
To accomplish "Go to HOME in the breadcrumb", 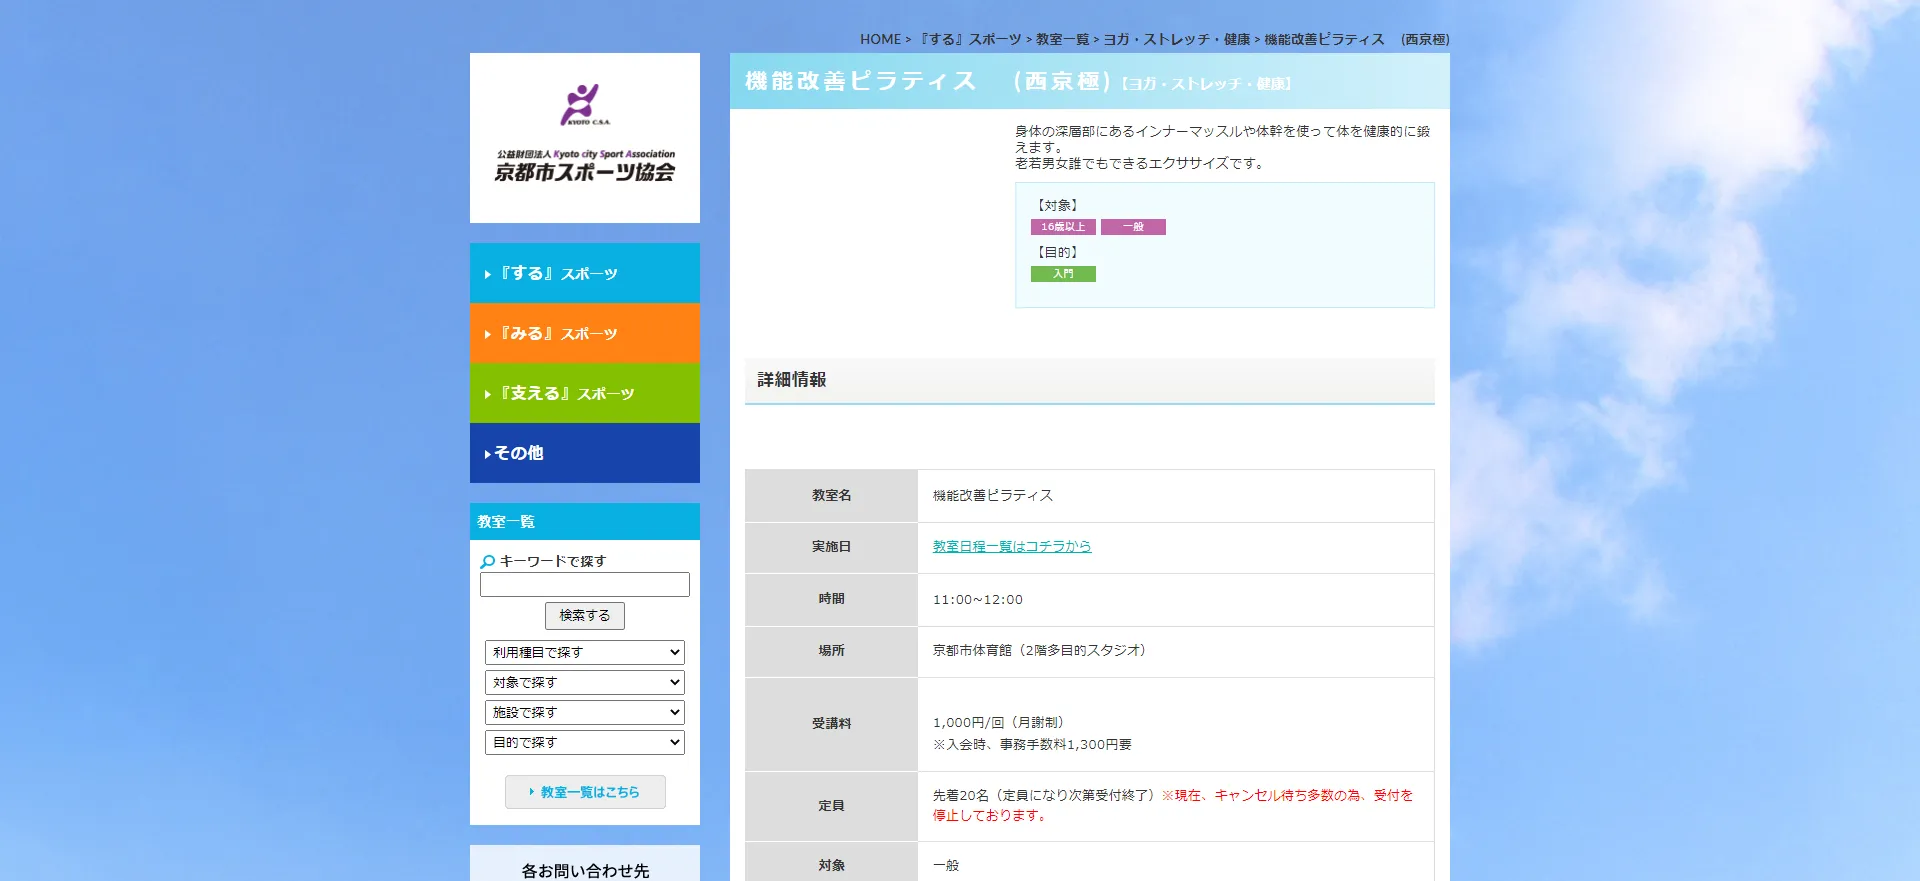I will (x=880, y=40).
